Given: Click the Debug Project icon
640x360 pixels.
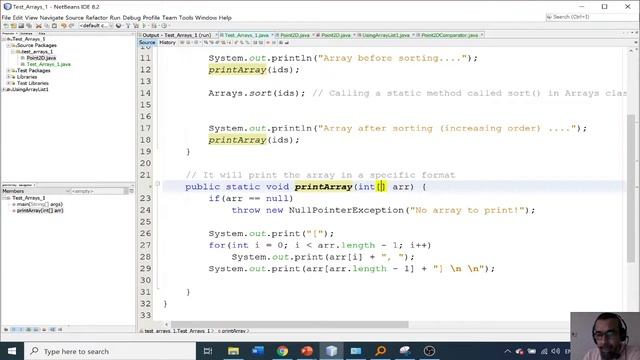Looking at the screenshot, I should point(154,26).
